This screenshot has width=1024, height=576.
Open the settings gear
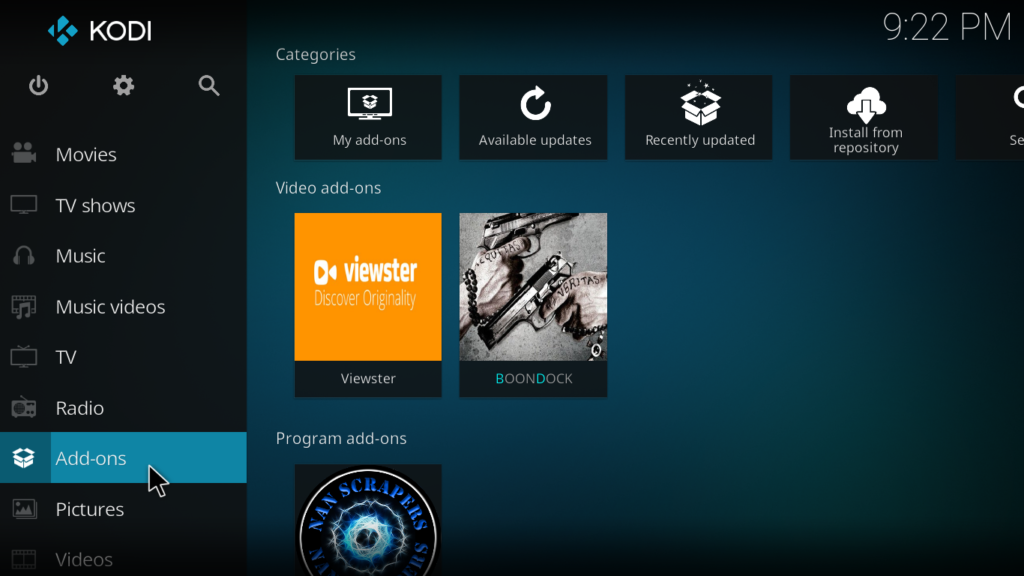pyautogui.click(x=123, y=86)
